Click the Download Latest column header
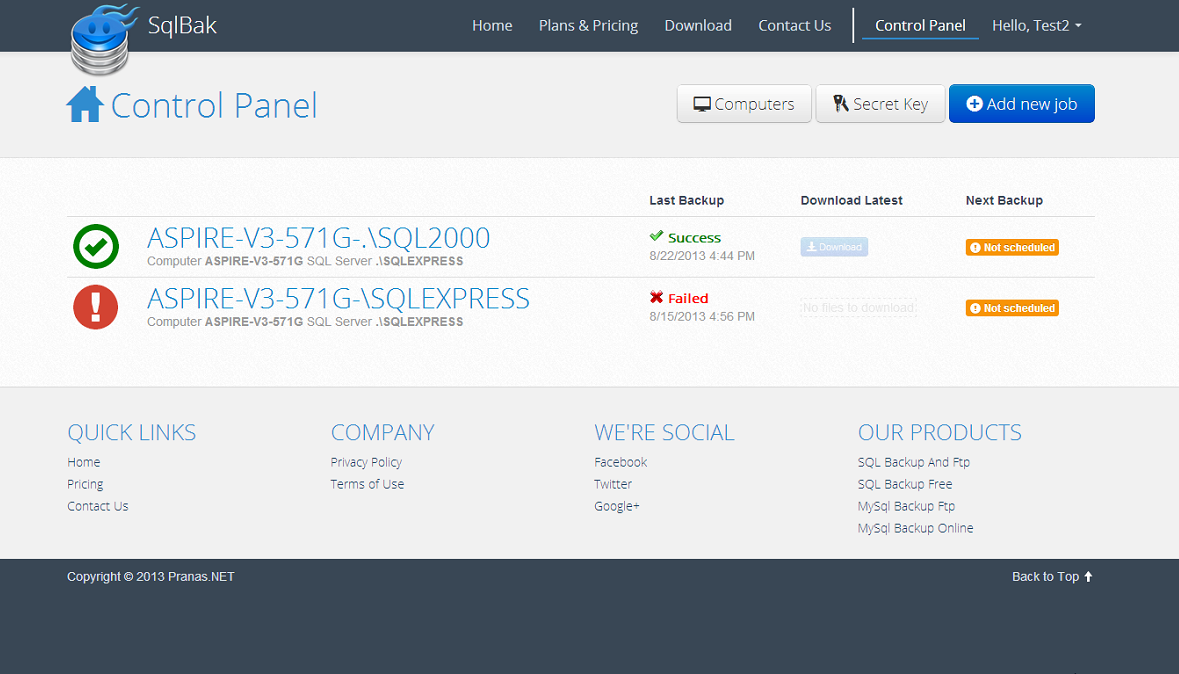The image size is (1179, 674). click(x=851, y=200)
